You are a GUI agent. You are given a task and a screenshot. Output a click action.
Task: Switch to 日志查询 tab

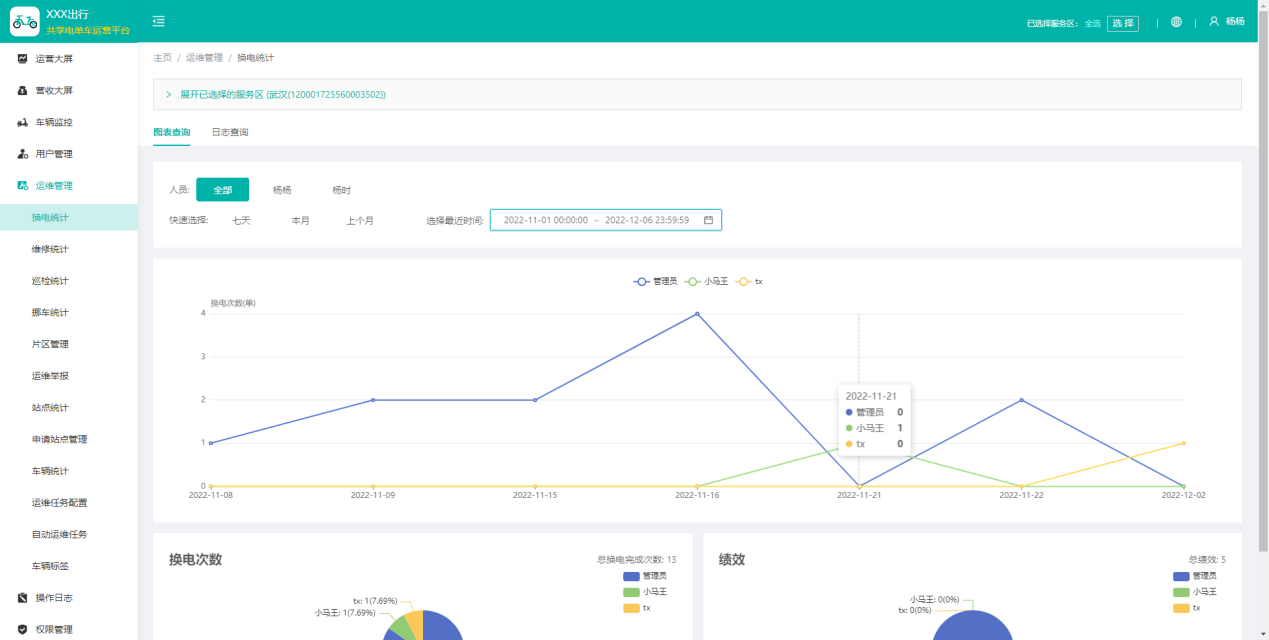230,132
